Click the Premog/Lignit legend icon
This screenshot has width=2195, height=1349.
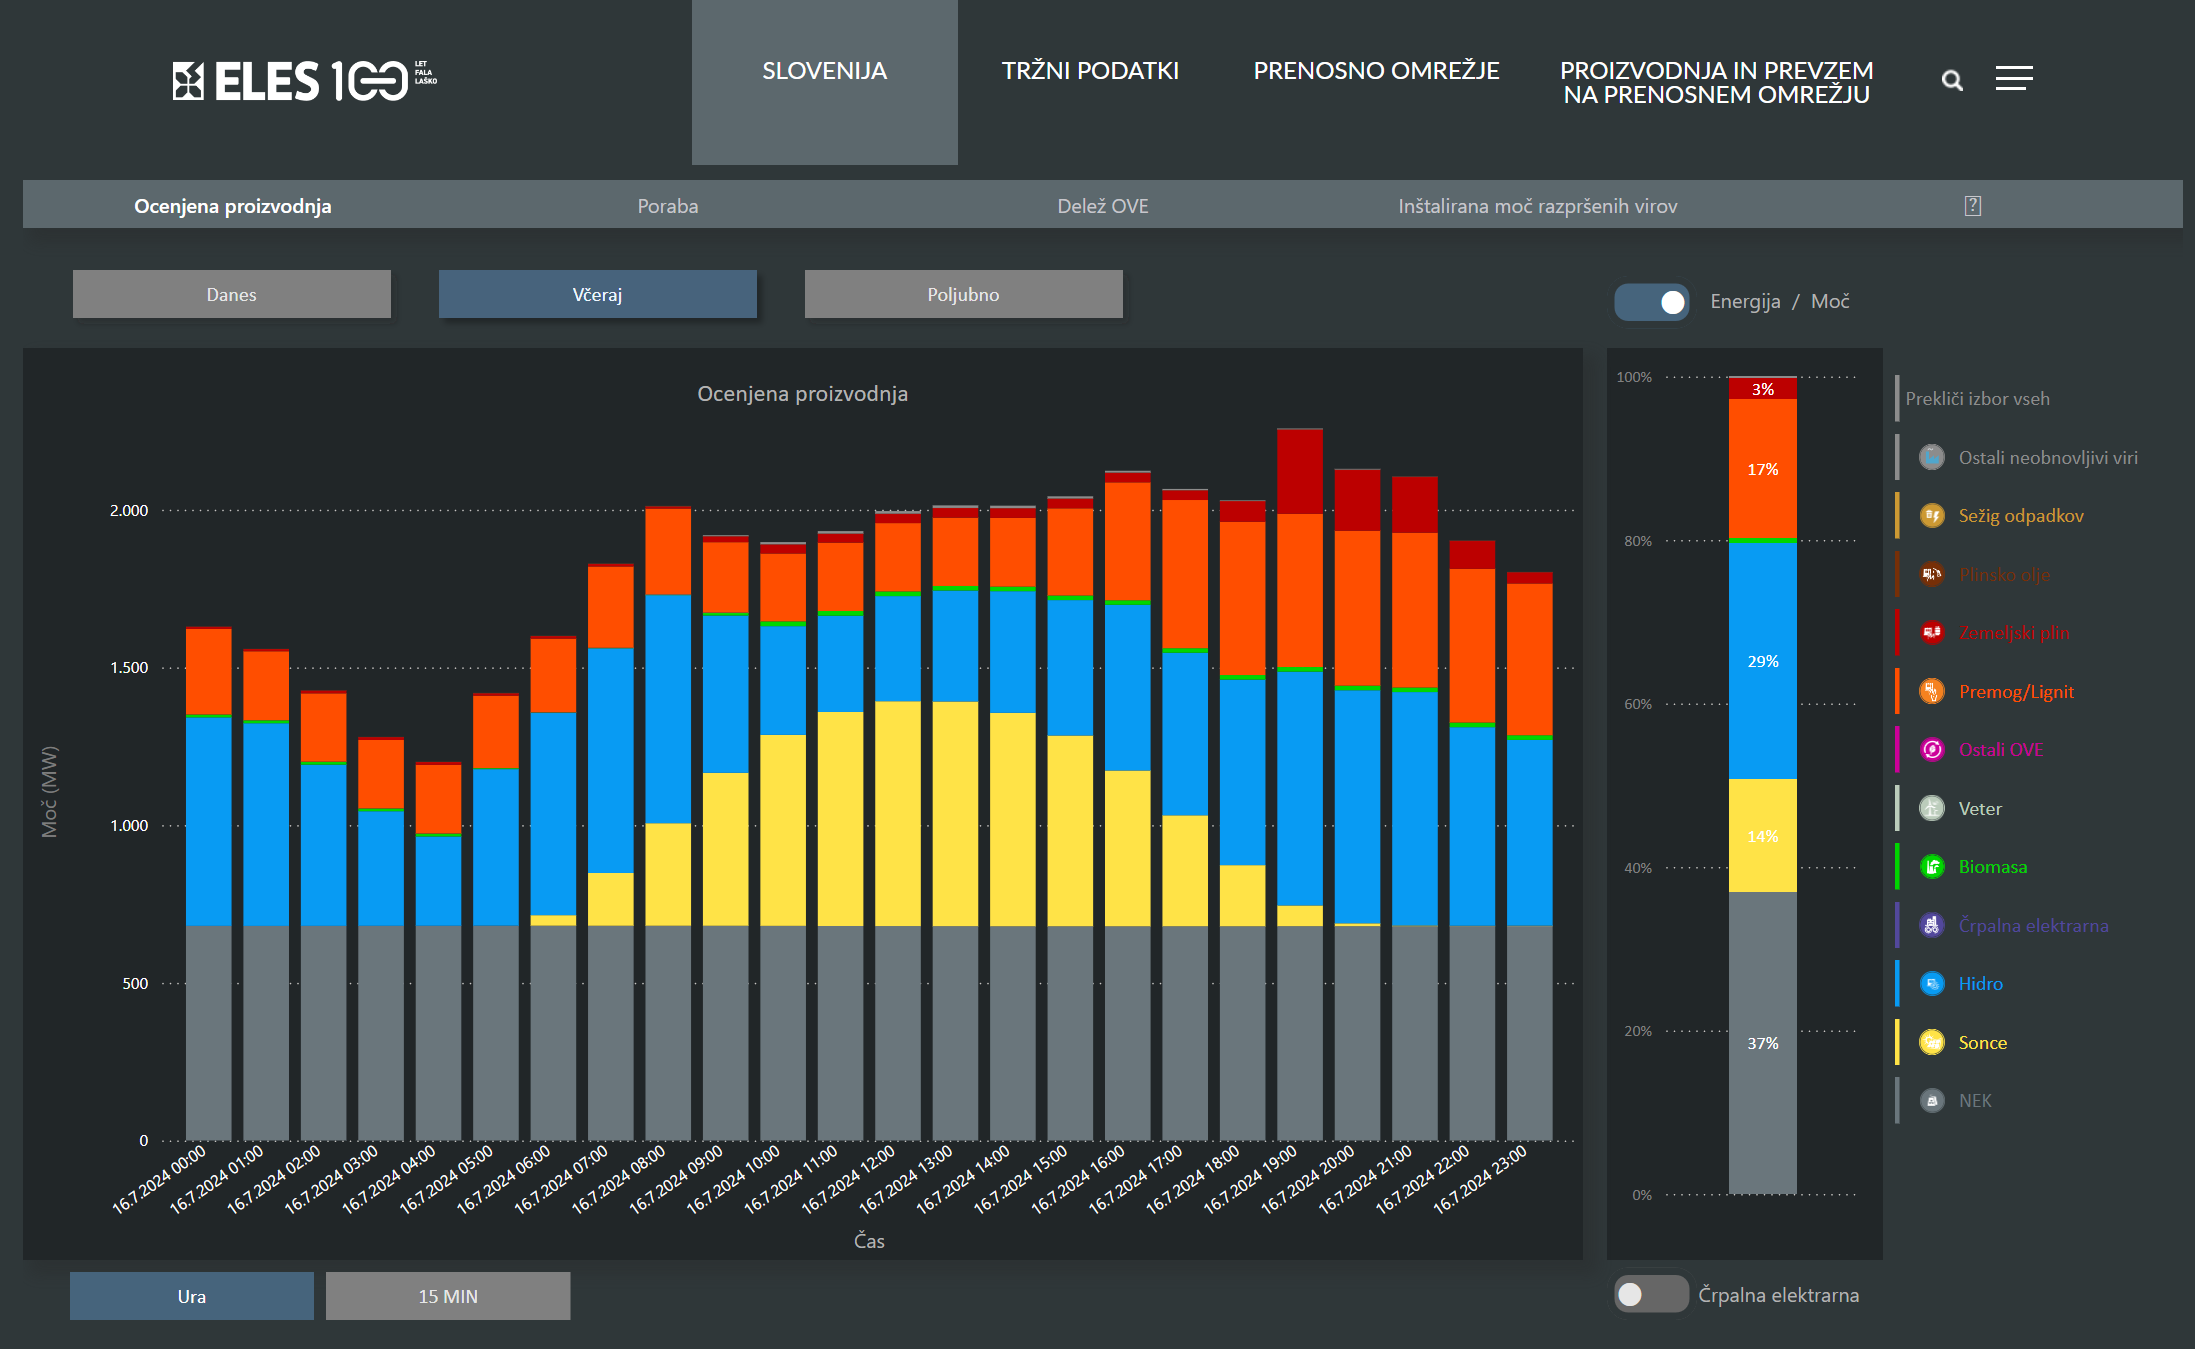[1931, 691]
